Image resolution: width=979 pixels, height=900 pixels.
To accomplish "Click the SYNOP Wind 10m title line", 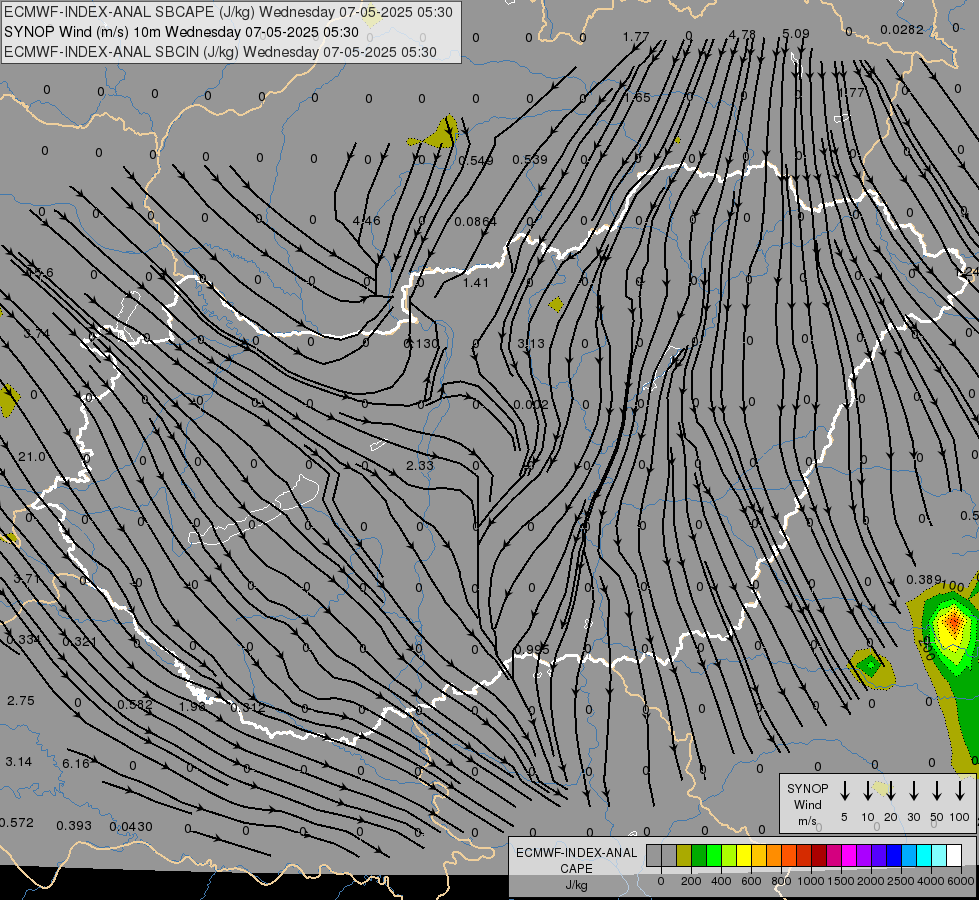I will (x=182, y=32).
